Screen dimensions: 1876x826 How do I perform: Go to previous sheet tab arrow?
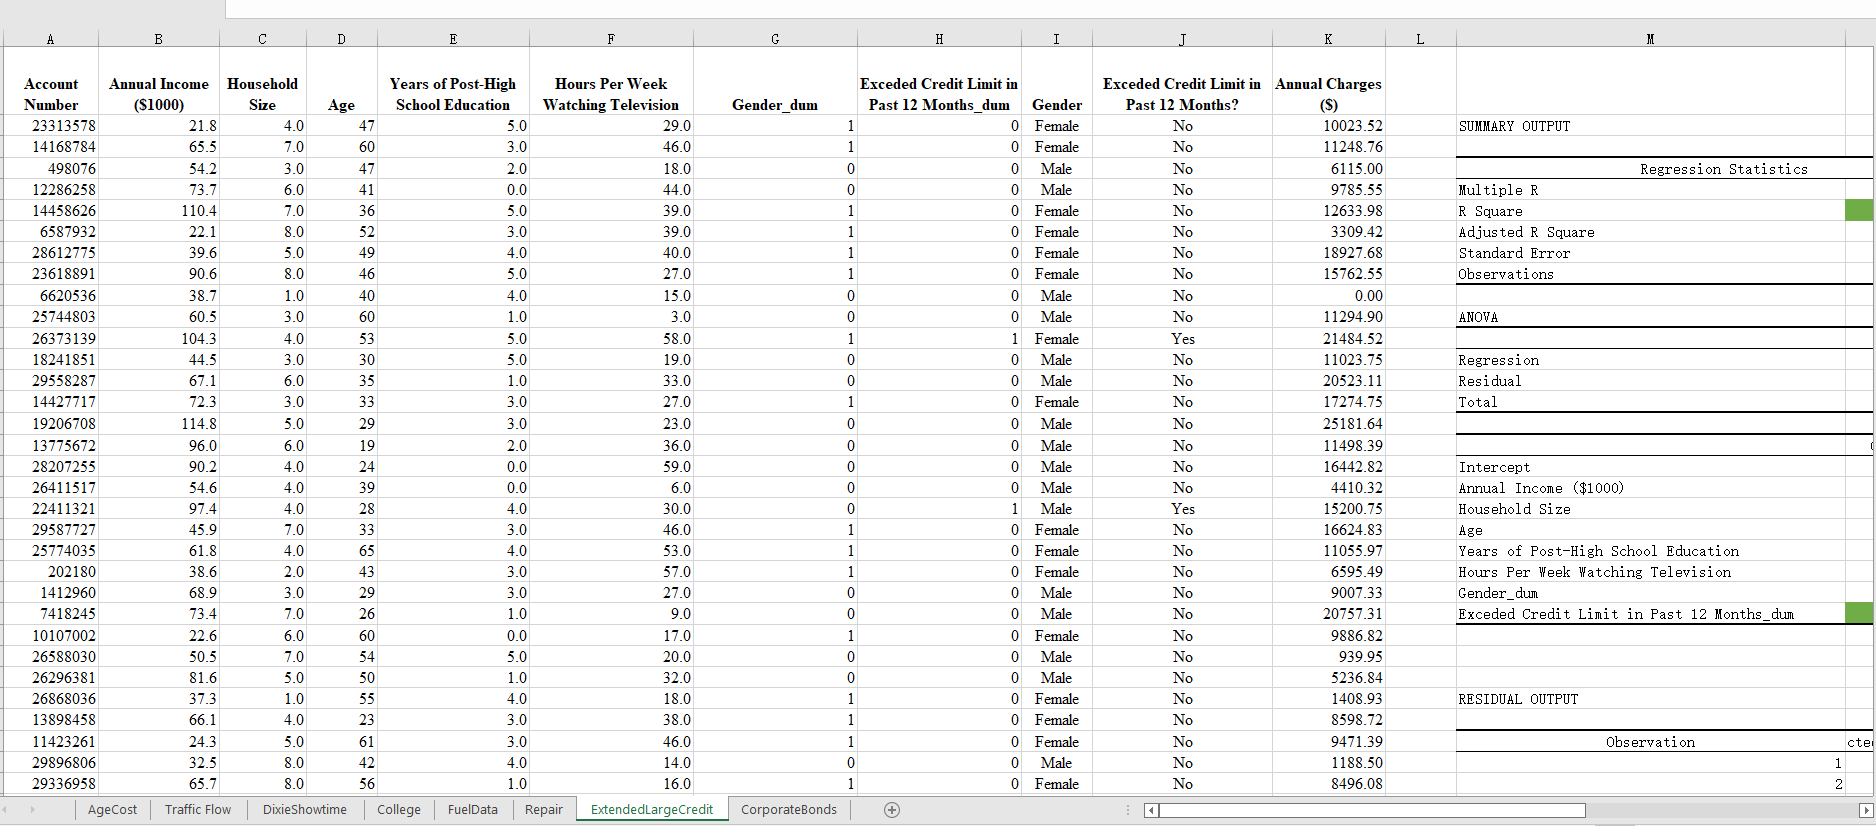[x=5, y=810]
